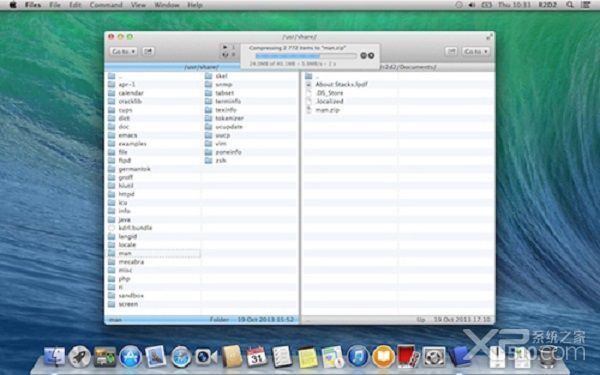Click the left pane toolbar icon button
The width and height of the screenshot is (600, 375).
[x=148, y=51]
